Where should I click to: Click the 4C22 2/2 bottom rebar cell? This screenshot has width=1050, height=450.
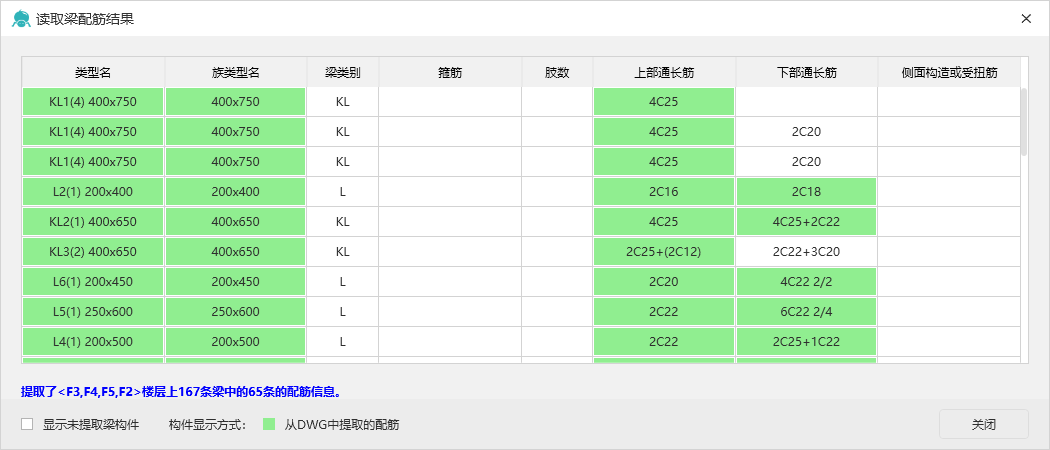pos(807,282)
